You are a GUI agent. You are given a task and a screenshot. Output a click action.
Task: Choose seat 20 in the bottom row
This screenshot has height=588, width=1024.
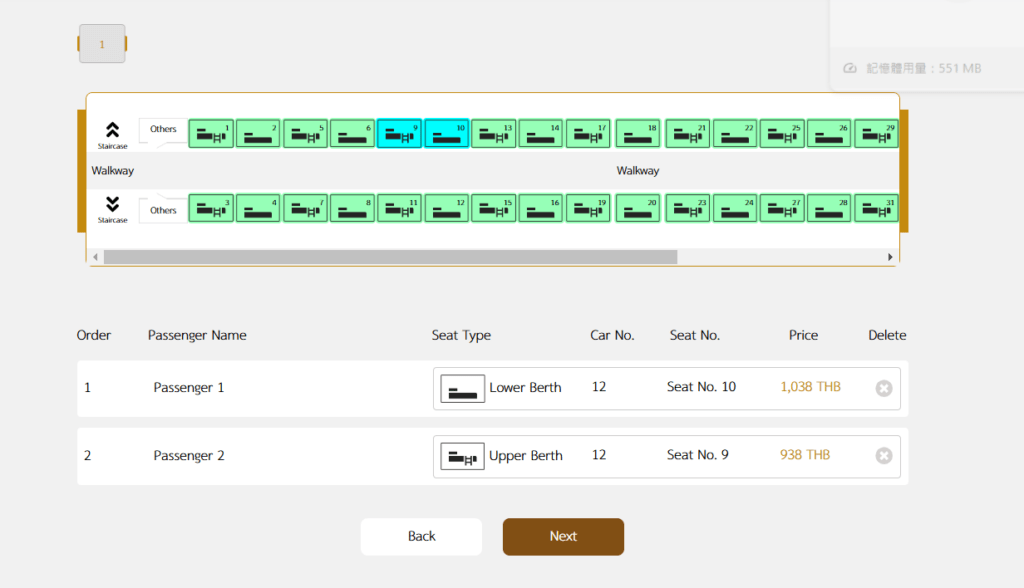638,208
